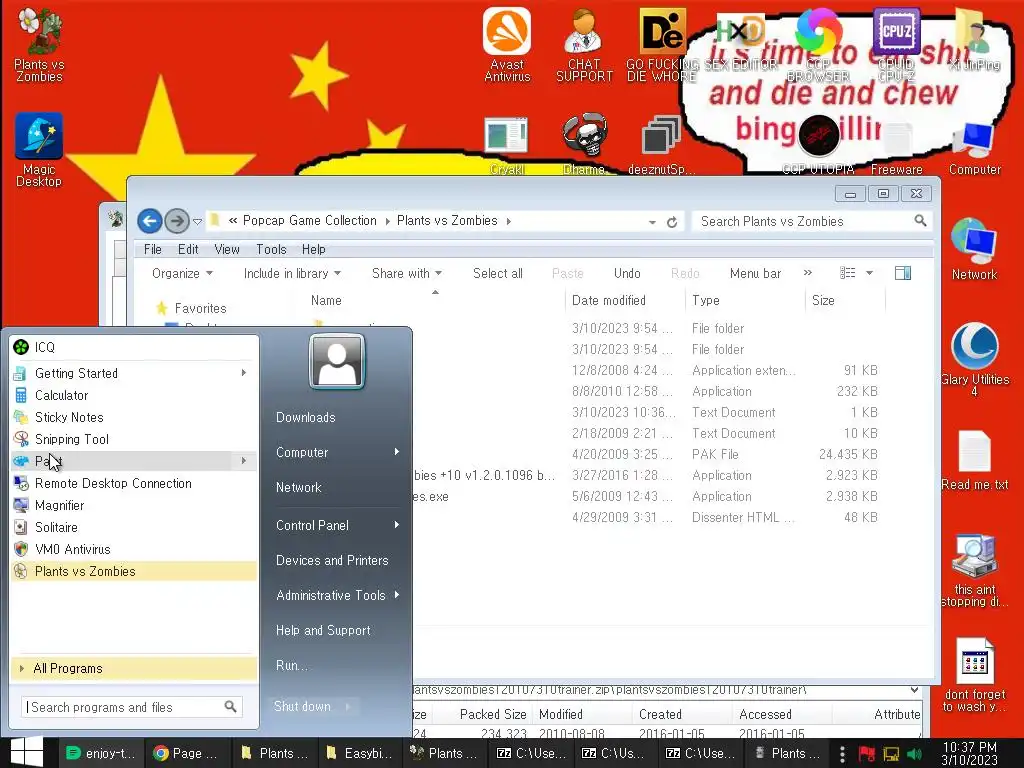The image size is (1024, 768).
Task: Open address bar history dropdown
Action: pos(652,222)
